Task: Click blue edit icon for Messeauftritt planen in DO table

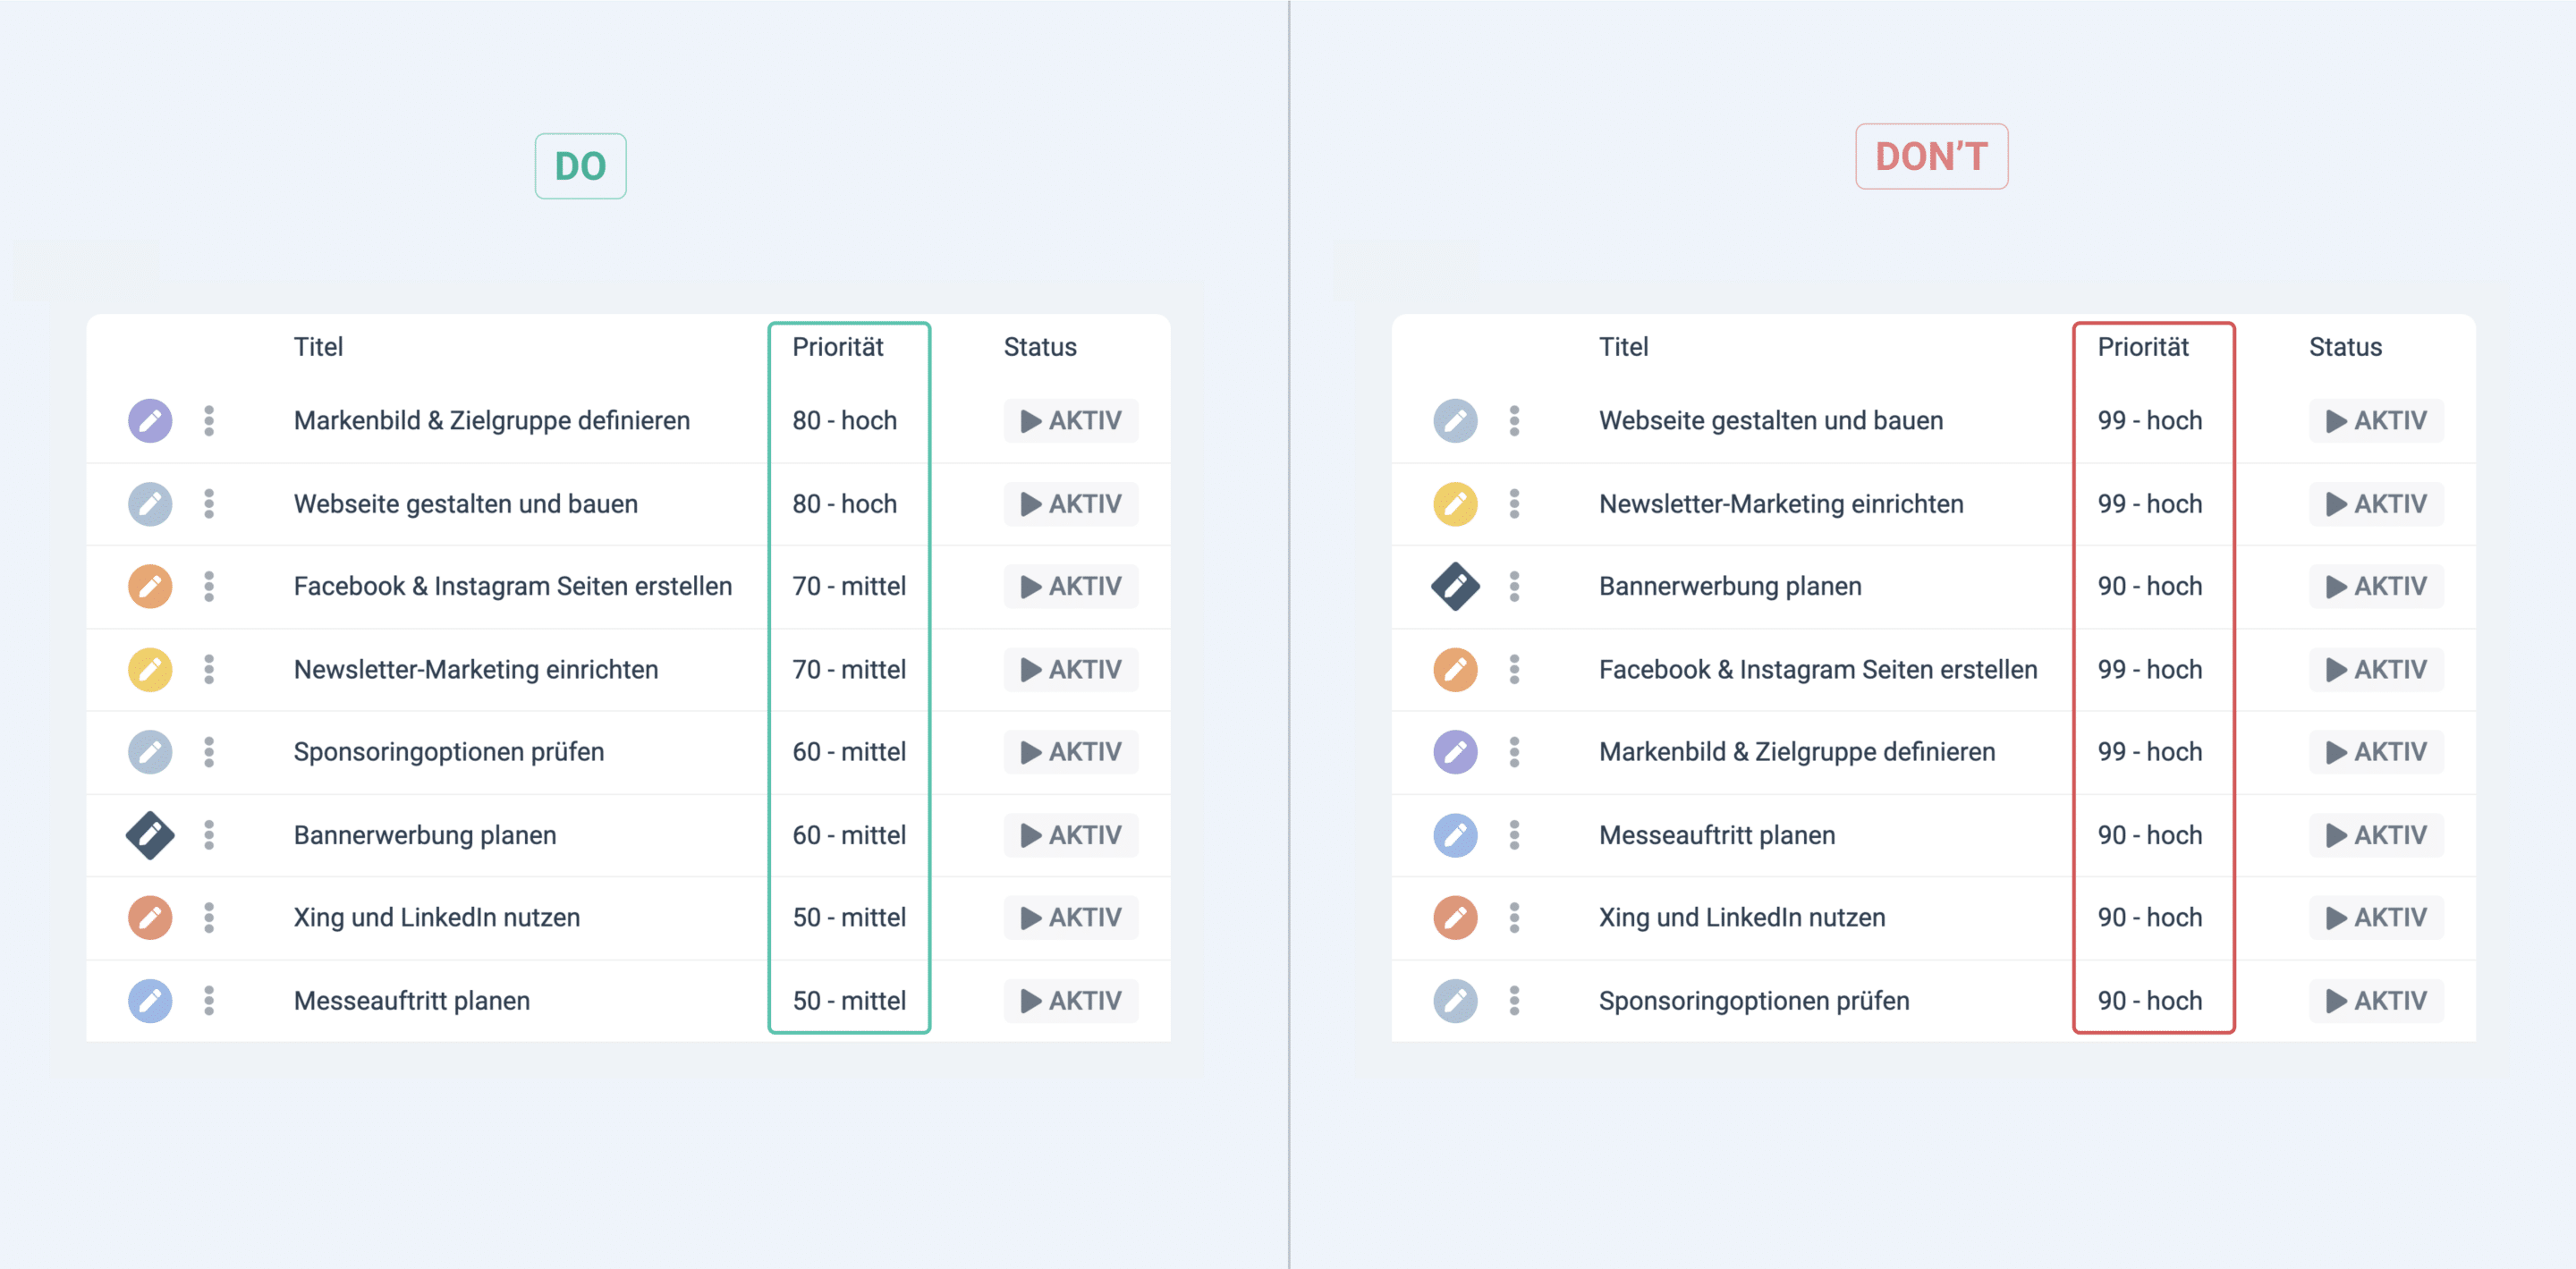Action: click(x=150, y=1000)
